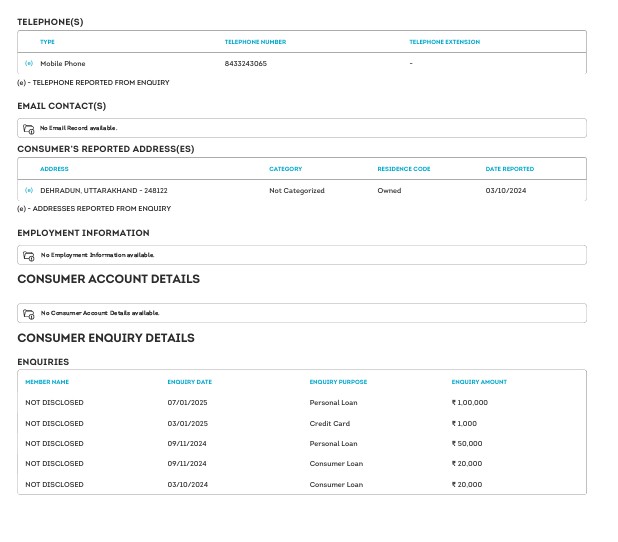
Task: Click the Telephone Extension column header
Action: 444,42
